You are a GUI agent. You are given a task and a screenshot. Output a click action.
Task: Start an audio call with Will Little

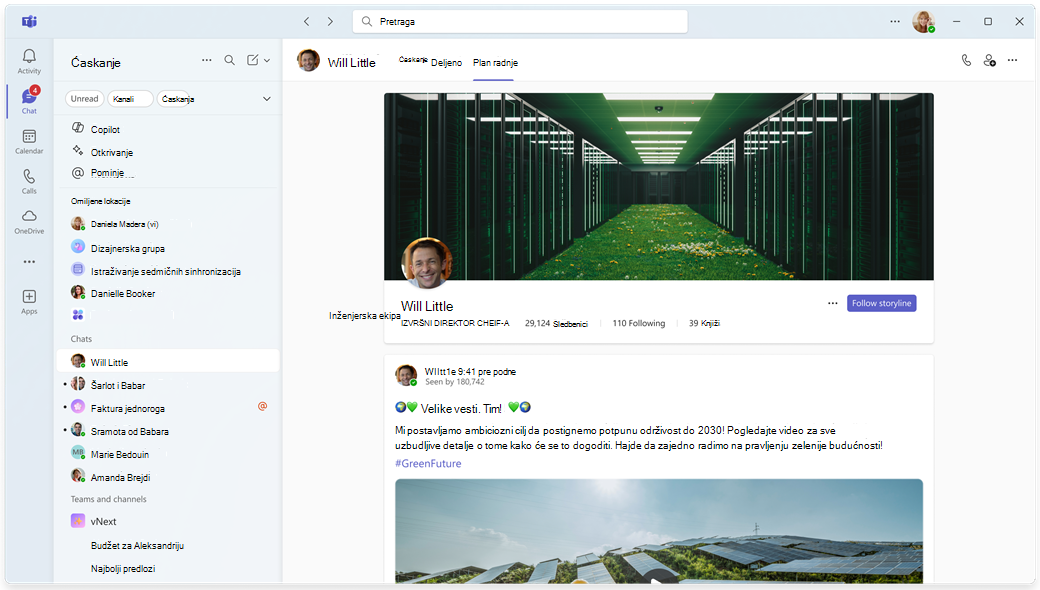point(966,60)
